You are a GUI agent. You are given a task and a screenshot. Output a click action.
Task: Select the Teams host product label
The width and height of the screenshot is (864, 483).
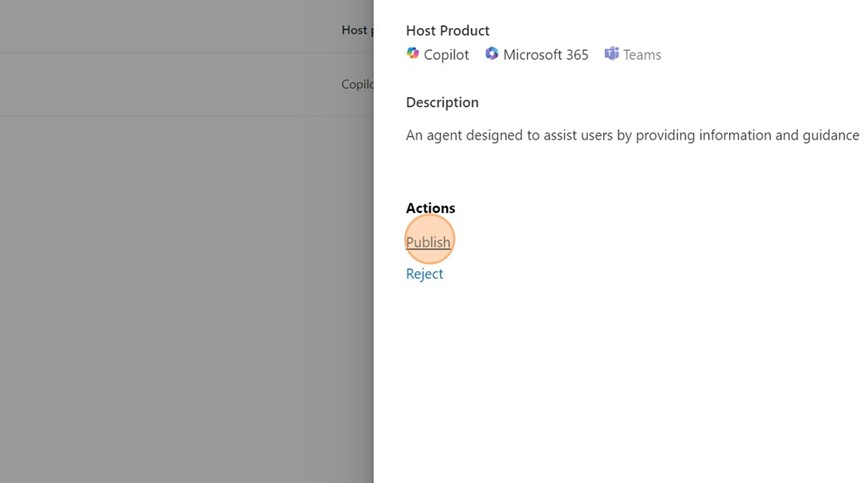coord(642,55)
